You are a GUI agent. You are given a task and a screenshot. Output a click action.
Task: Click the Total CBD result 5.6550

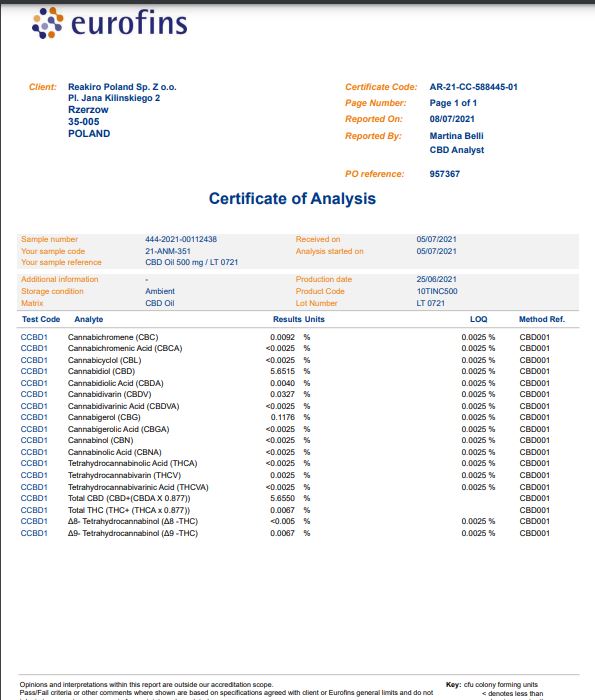click(282, 498)
